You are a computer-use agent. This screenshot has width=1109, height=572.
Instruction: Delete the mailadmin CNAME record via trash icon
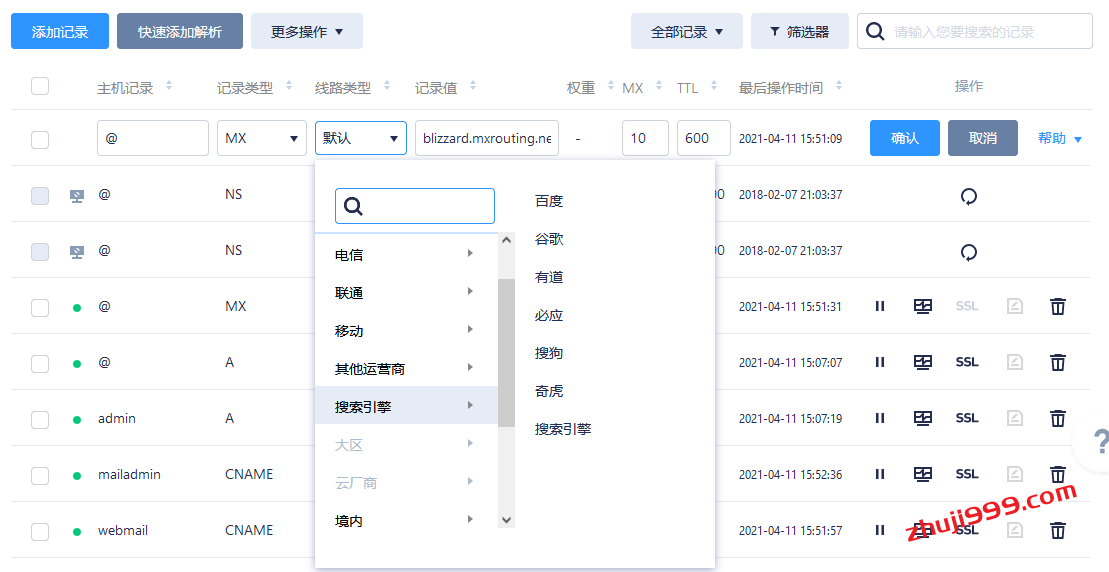click(1057, 474)
